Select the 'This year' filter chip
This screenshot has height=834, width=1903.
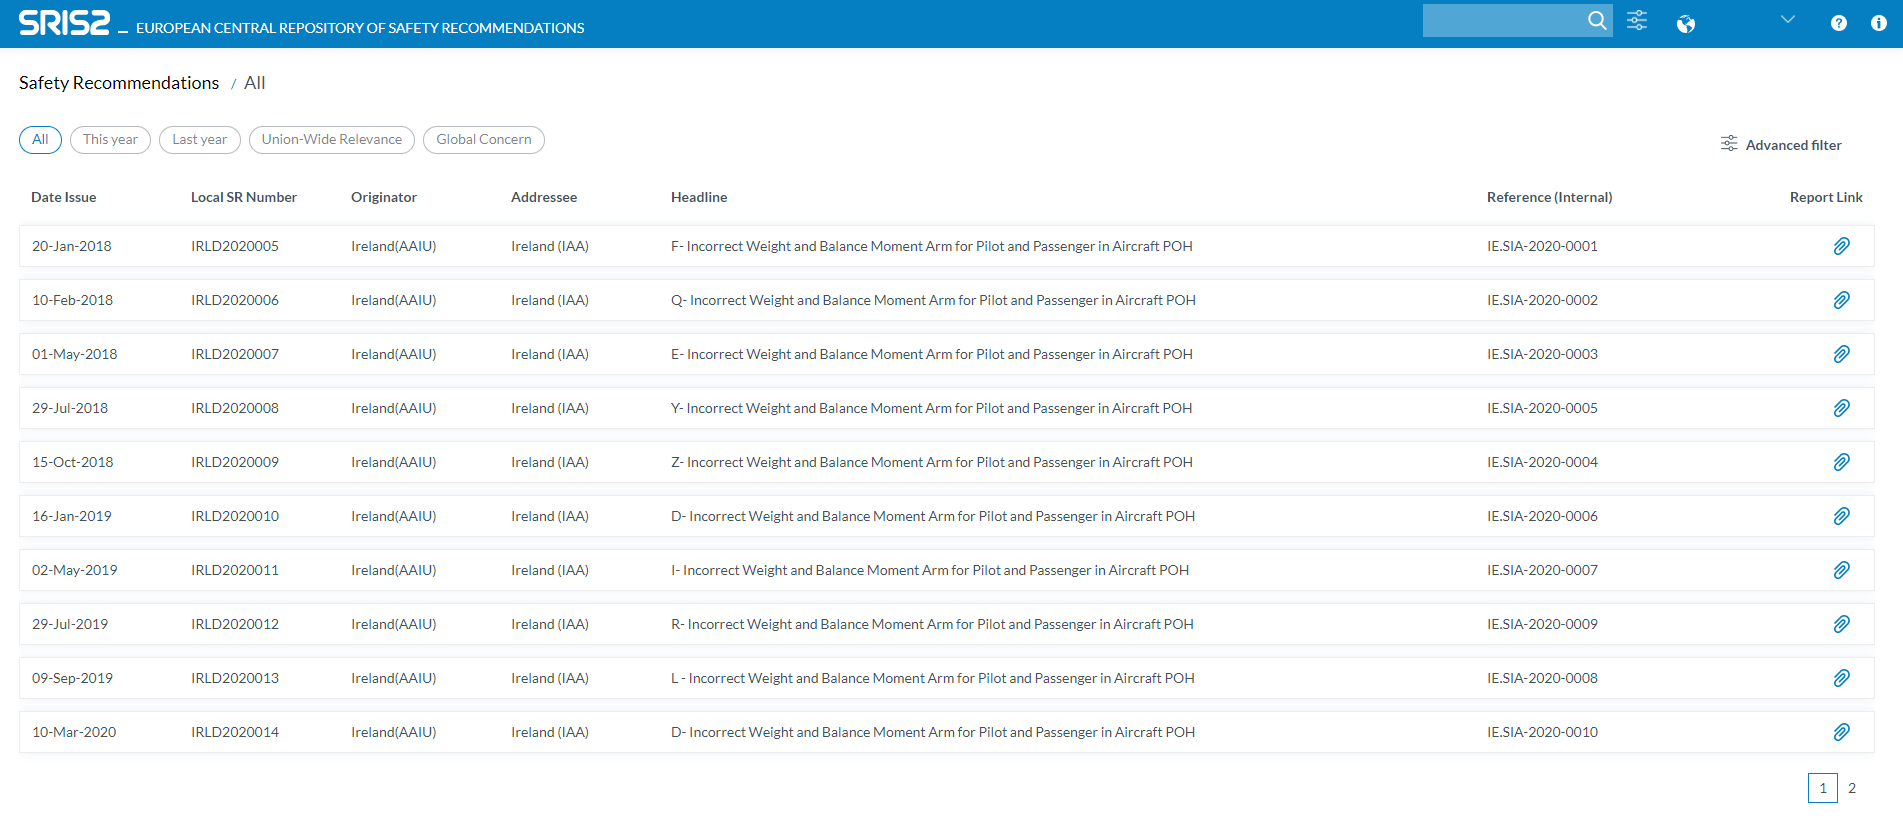click(110, 140)
